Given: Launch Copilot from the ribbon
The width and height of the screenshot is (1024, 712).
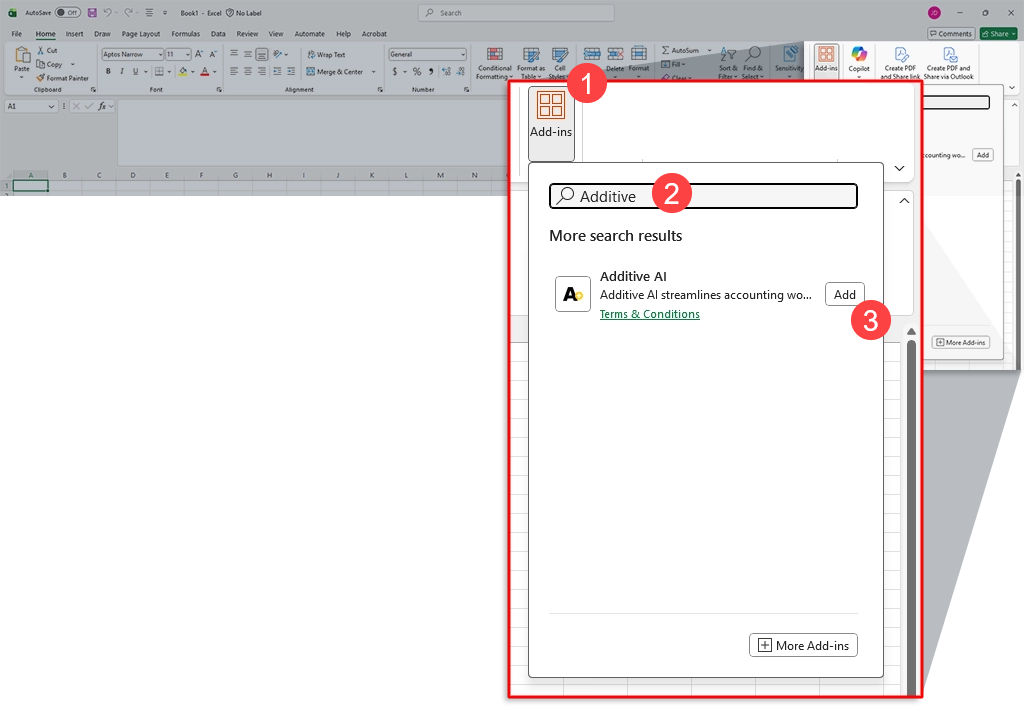Looking at the screenshot, I should pyautogui.click(x=859, y=62).
